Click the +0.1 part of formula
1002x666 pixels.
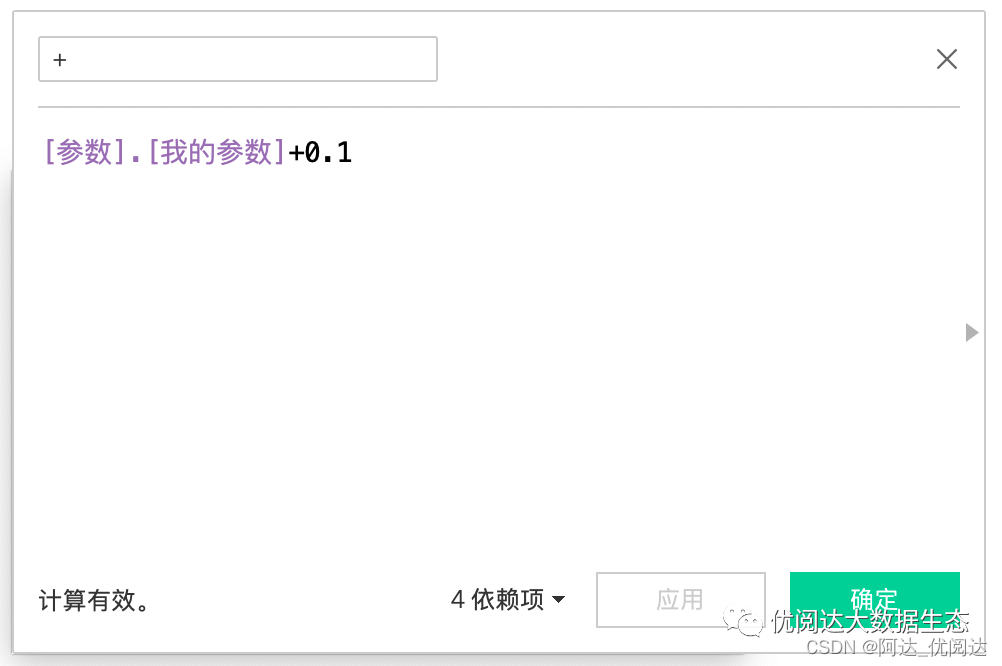320,152
